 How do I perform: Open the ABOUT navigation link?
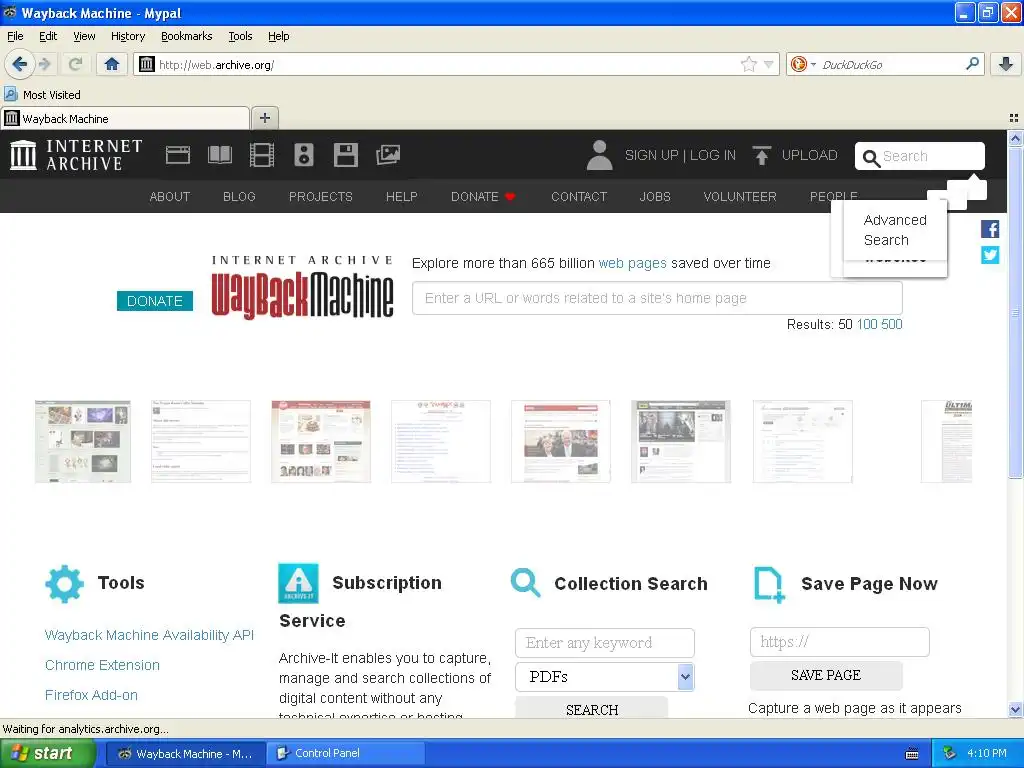[170, 197]
